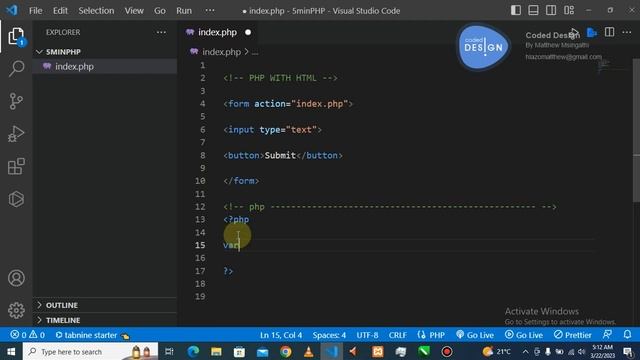
Task: Split the editor right
Action: (x=609, y=32)
